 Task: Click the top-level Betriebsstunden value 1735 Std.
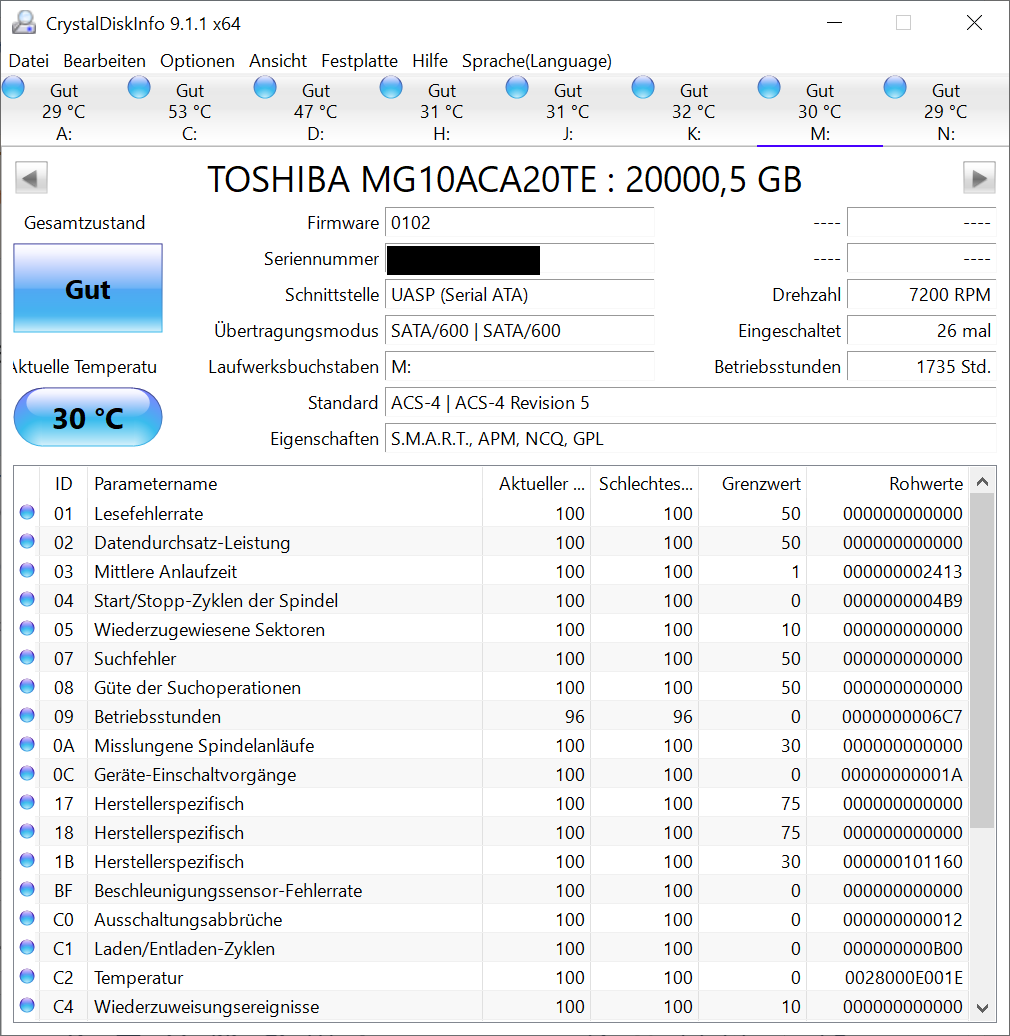pos(921,367)
